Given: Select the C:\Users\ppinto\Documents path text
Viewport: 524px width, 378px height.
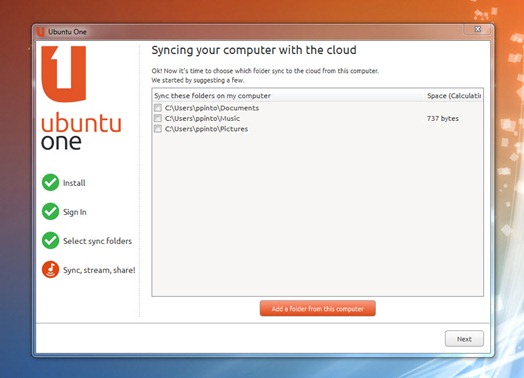Looking at the screenshot, I should coord(212,108).
